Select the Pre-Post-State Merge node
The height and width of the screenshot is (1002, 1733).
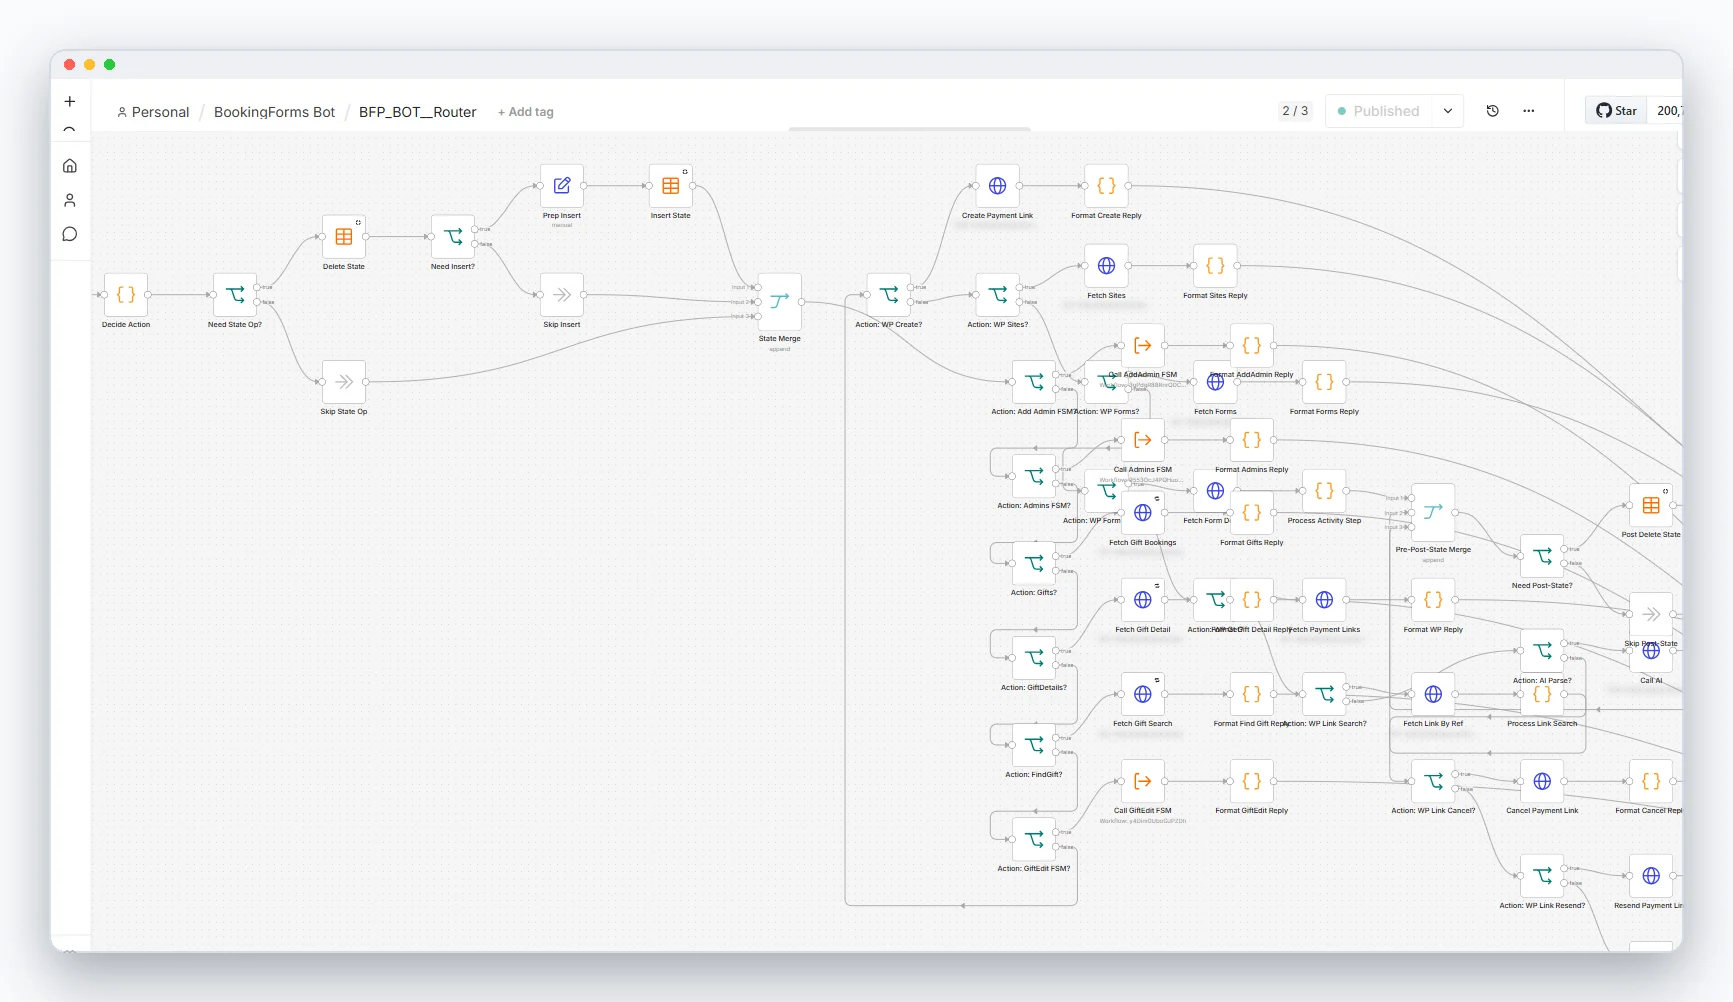pos(1433,513)
